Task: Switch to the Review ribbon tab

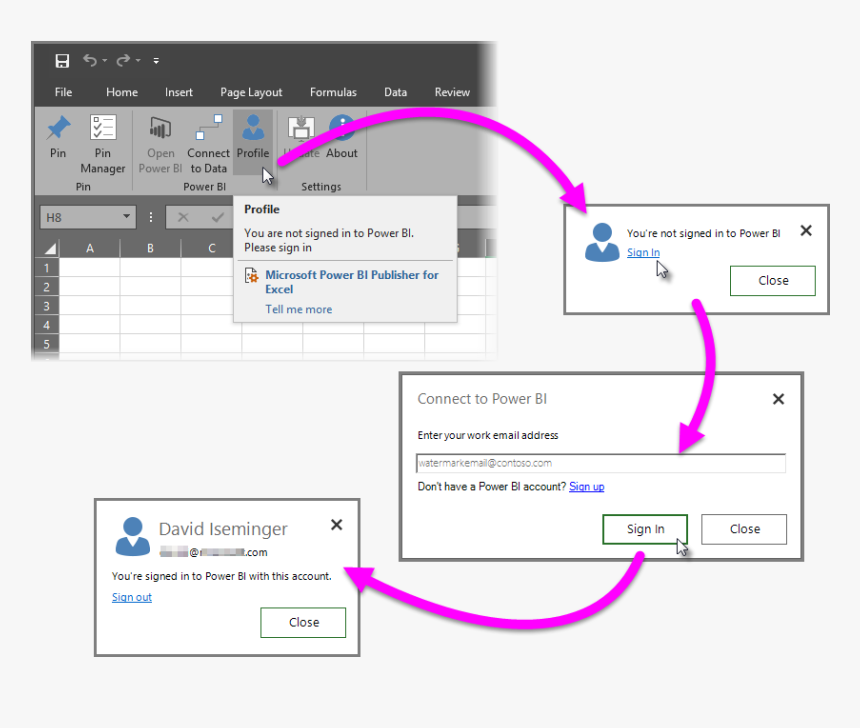Action: point(452,92)
